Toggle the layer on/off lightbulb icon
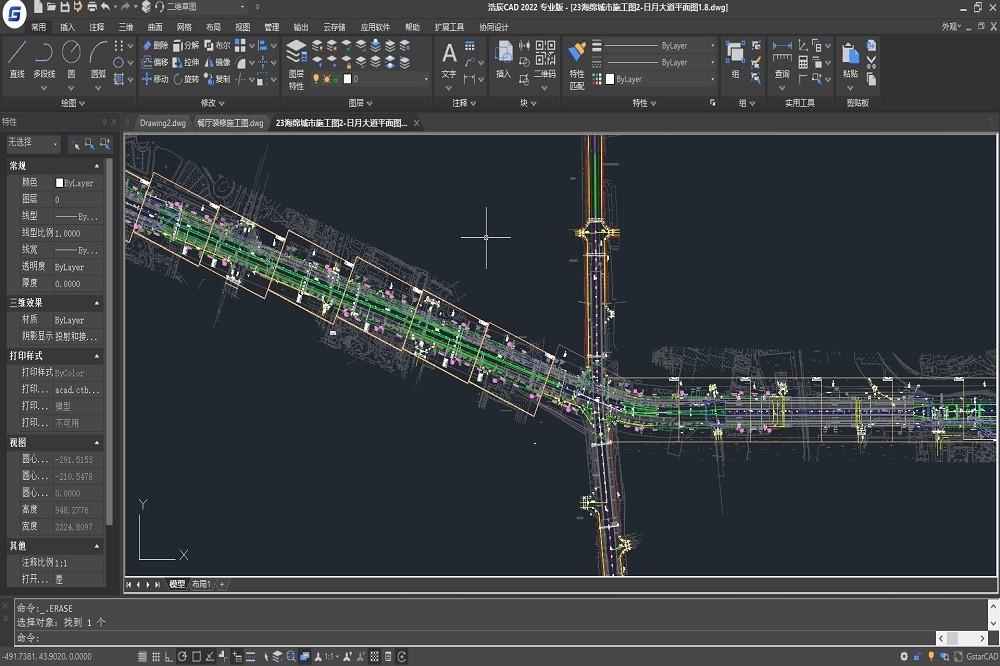This screenshot has width=1000, height=666. (315, 79)
